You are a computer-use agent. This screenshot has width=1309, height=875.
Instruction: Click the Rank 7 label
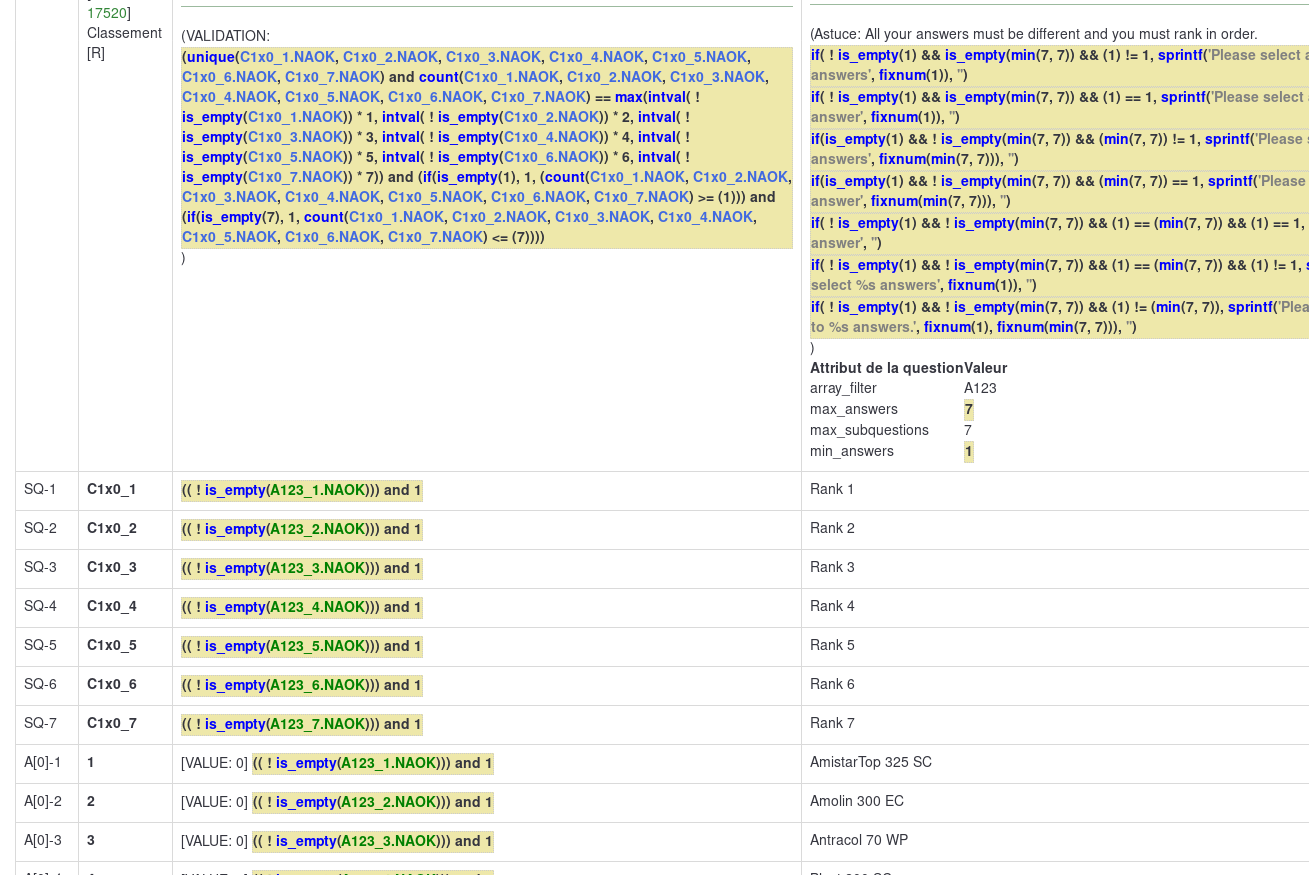coord(832,723)
